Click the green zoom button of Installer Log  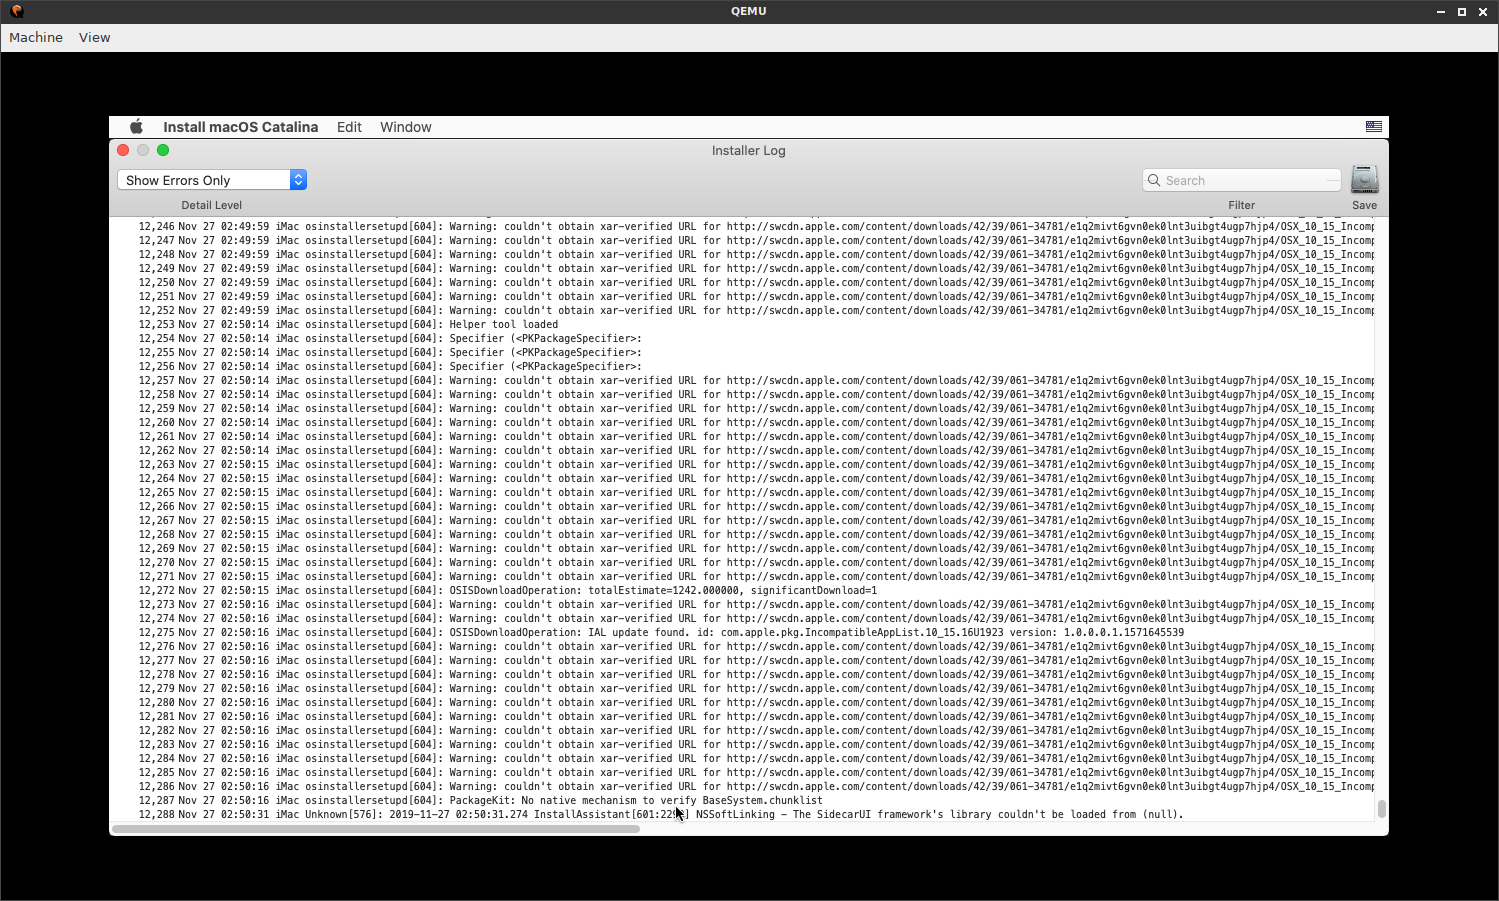[x=163, y=150]
